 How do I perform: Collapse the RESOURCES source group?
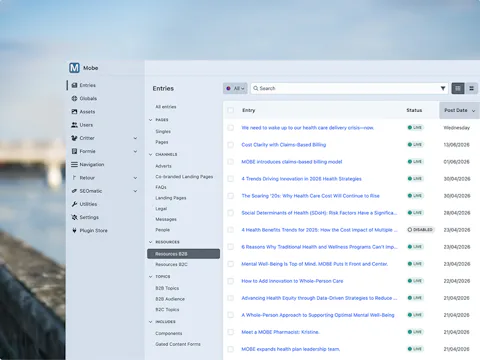[151, 242]
